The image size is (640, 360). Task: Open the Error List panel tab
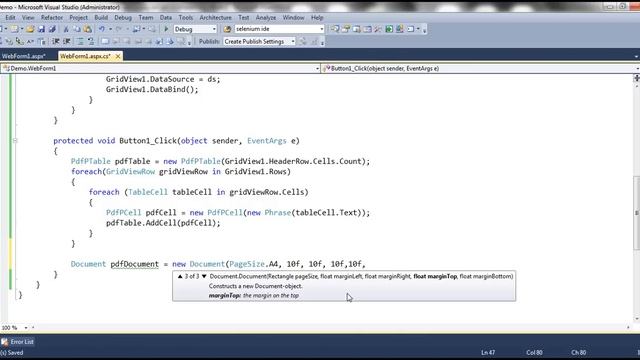(x=18, y=342)
